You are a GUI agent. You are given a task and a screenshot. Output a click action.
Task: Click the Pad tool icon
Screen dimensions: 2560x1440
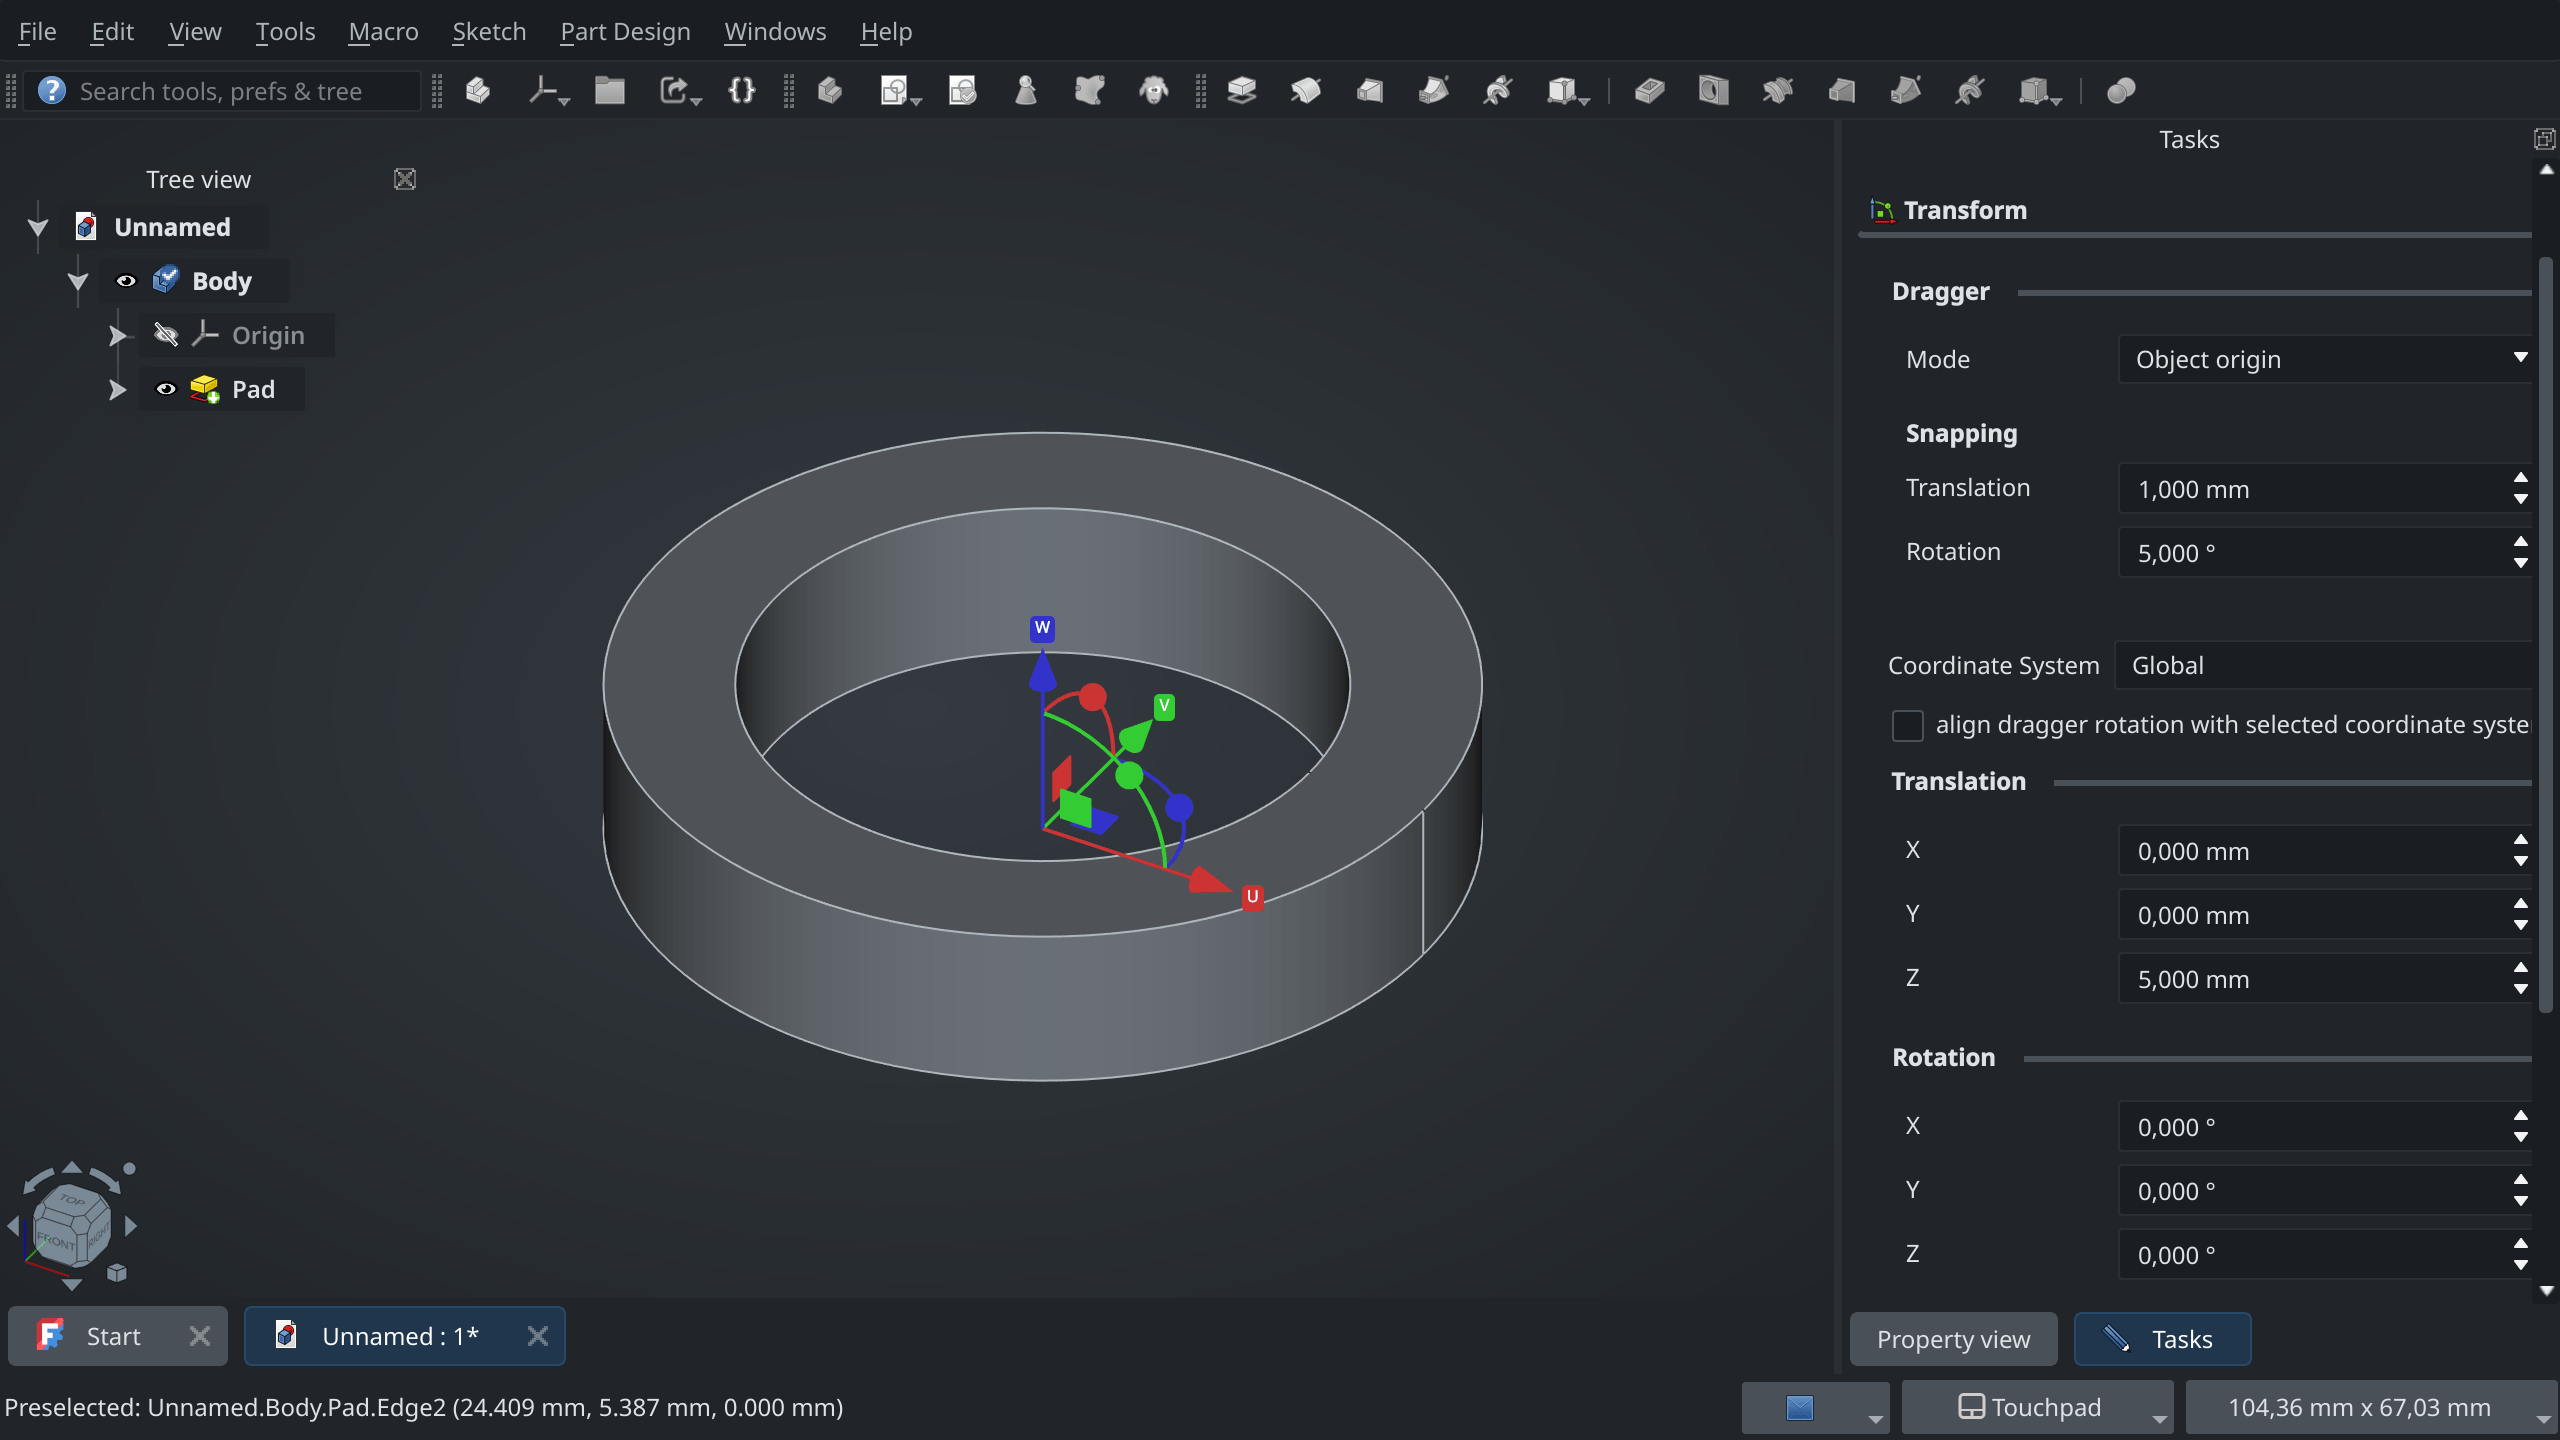[1241, 91]
